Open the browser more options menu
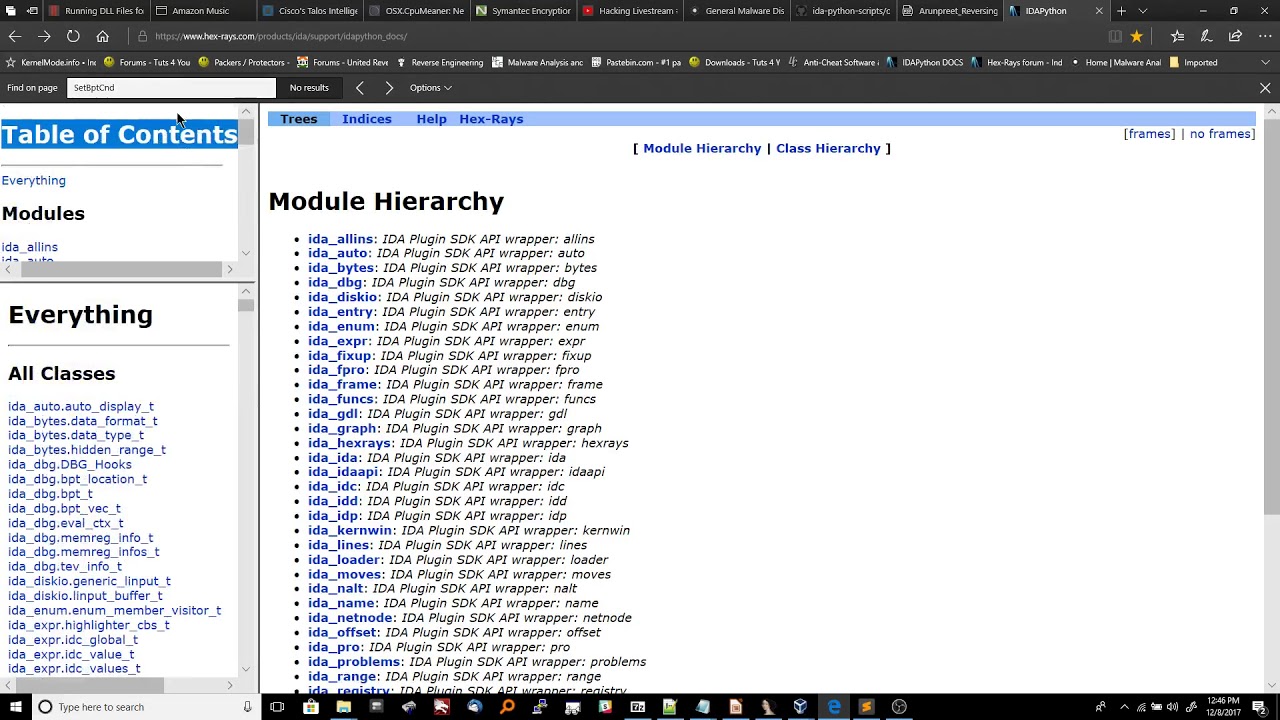 click(x=1264, y=36)
